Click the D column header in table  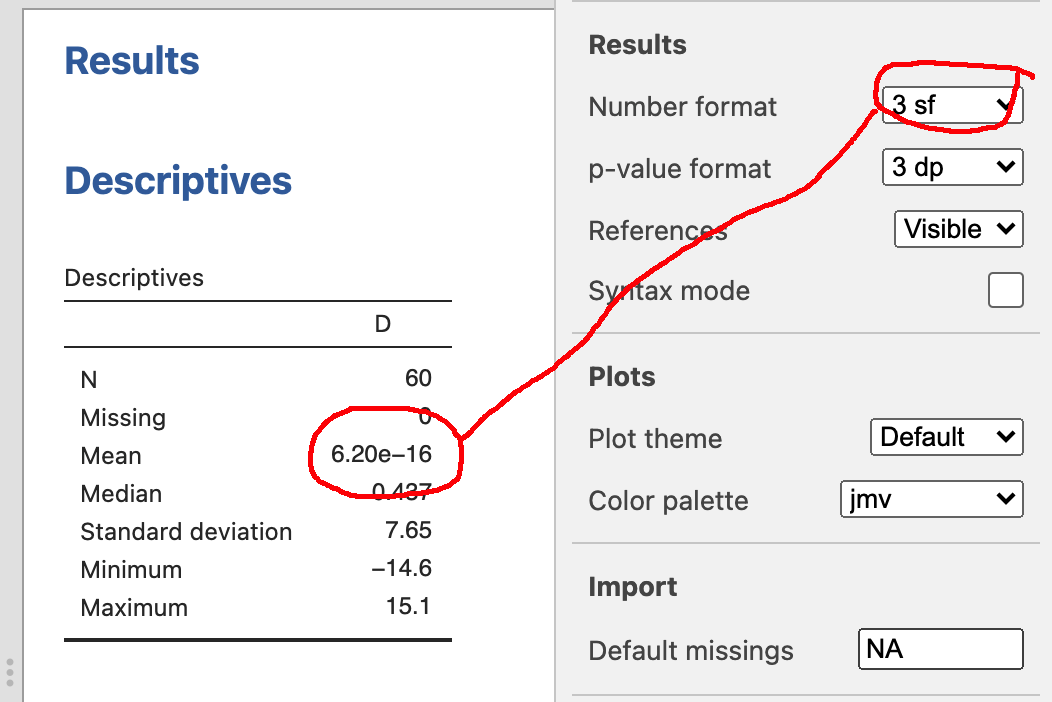382,324
